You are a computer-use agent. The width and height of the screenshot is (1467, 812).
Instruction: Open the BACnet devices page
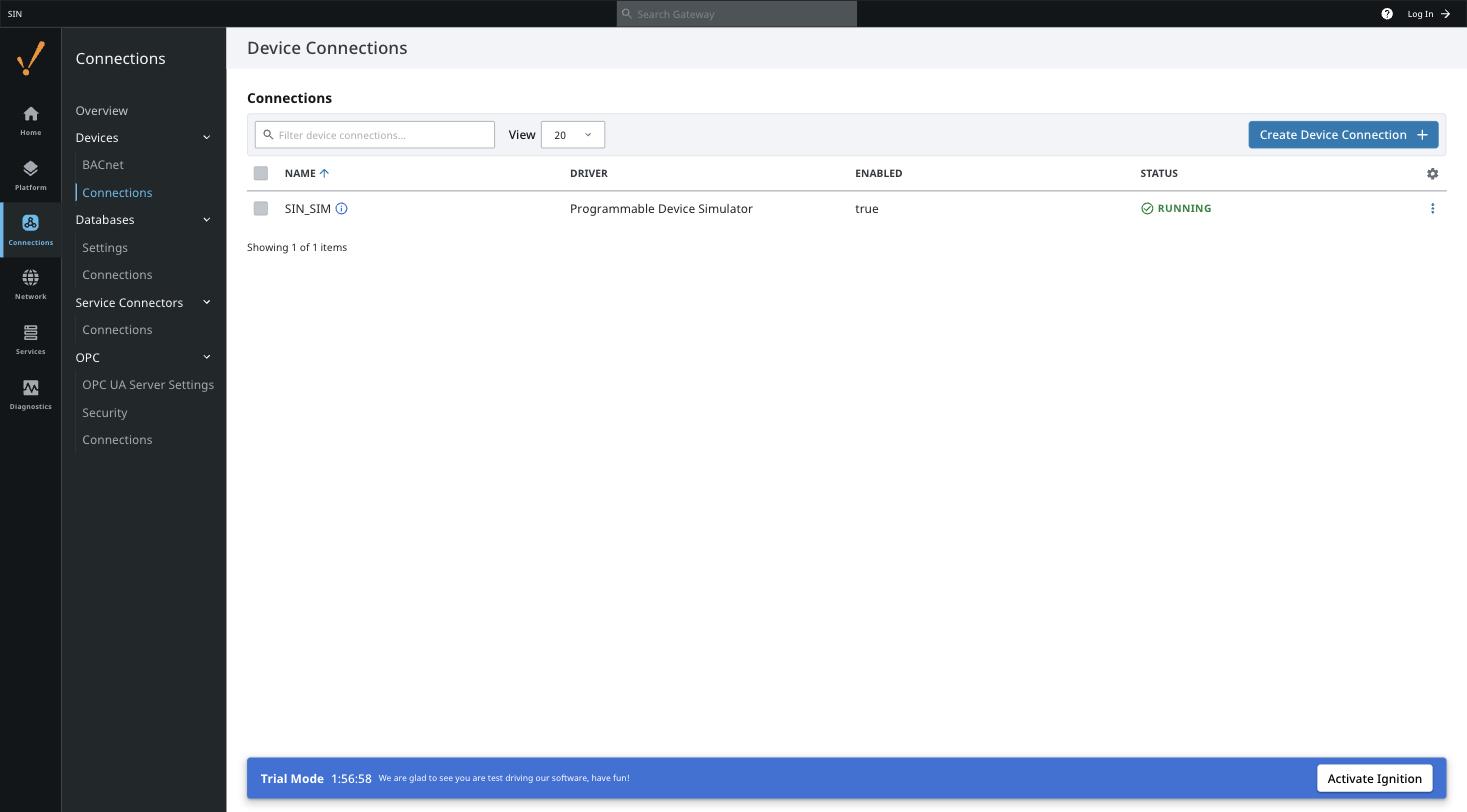[103, 165]
